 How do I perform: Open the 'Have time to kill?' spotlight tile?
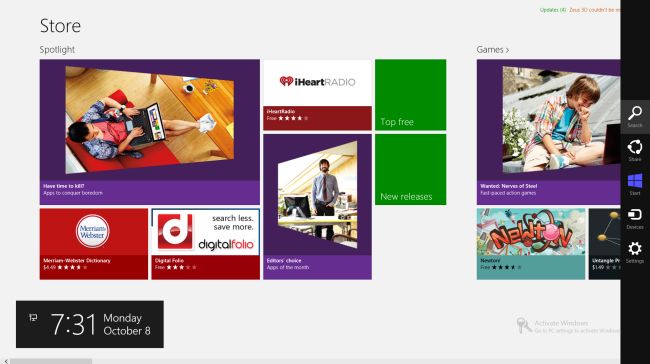[x=150, y=132]
